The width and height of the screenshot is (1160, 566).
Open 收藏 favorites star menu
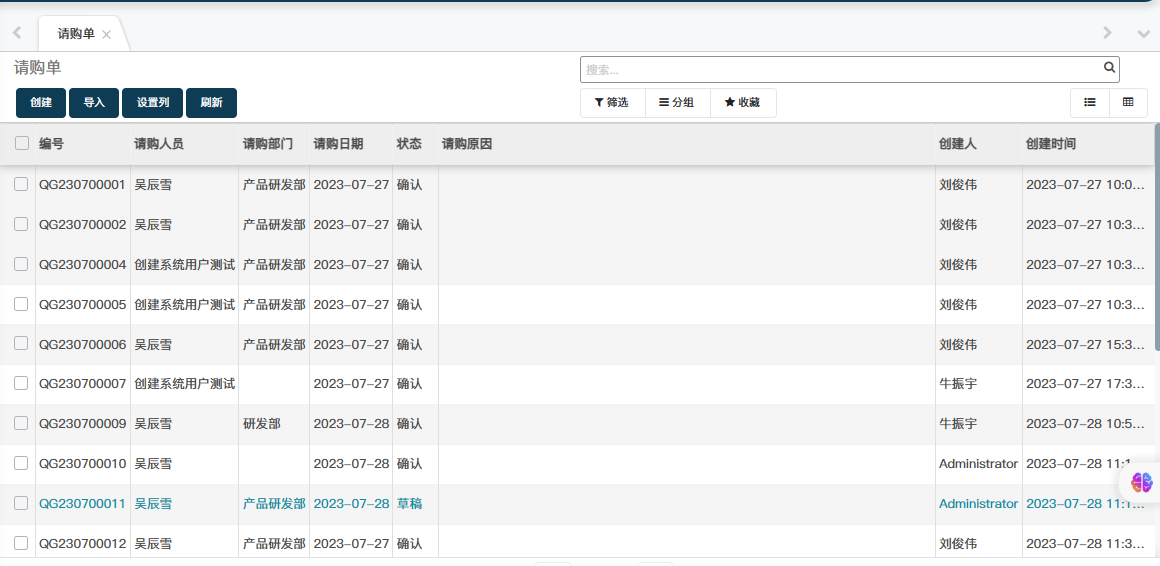point(742,102)
